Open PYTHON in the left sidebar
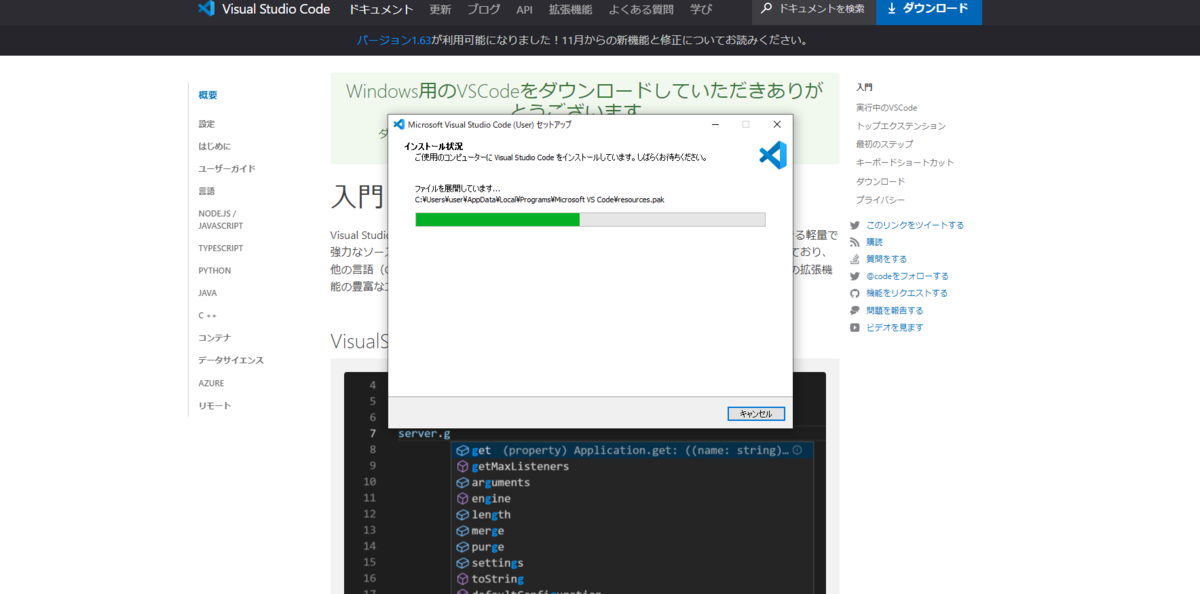This screenshot has height=594, width=1200. tap(215, 270)
